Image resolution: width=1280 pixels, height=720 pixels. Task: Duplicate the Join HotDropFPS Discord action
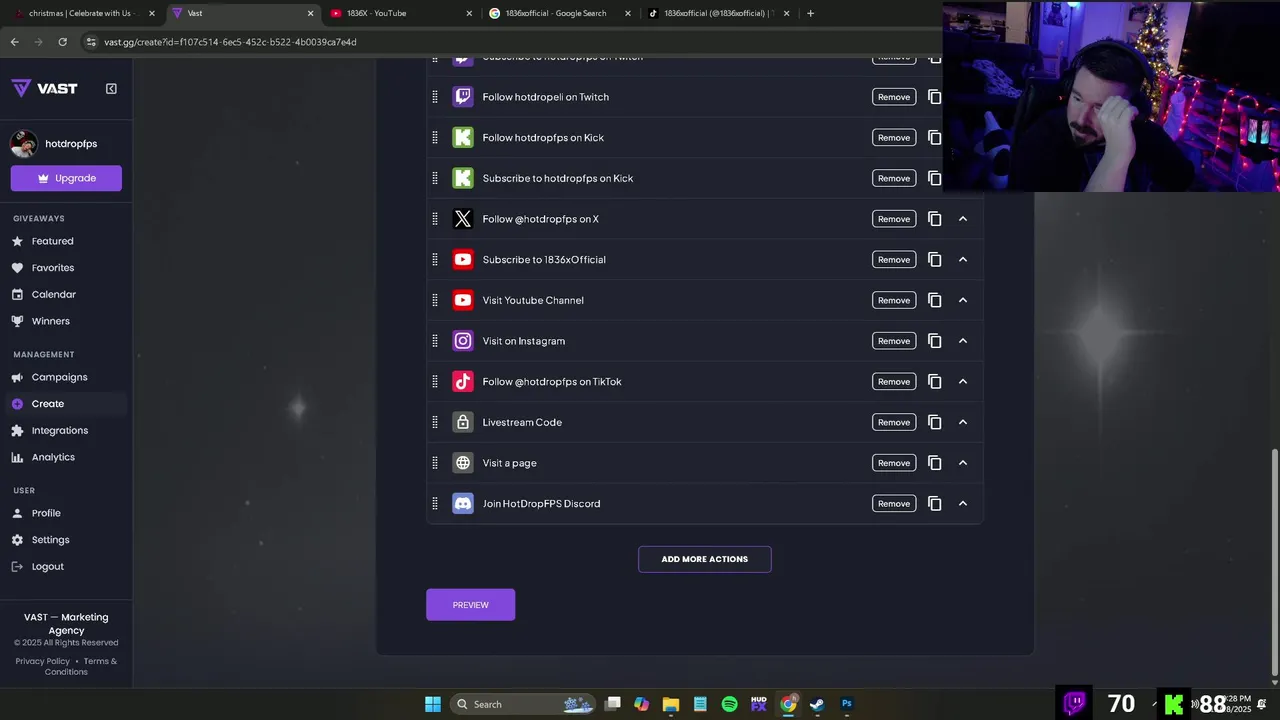(x=934, y=503)
